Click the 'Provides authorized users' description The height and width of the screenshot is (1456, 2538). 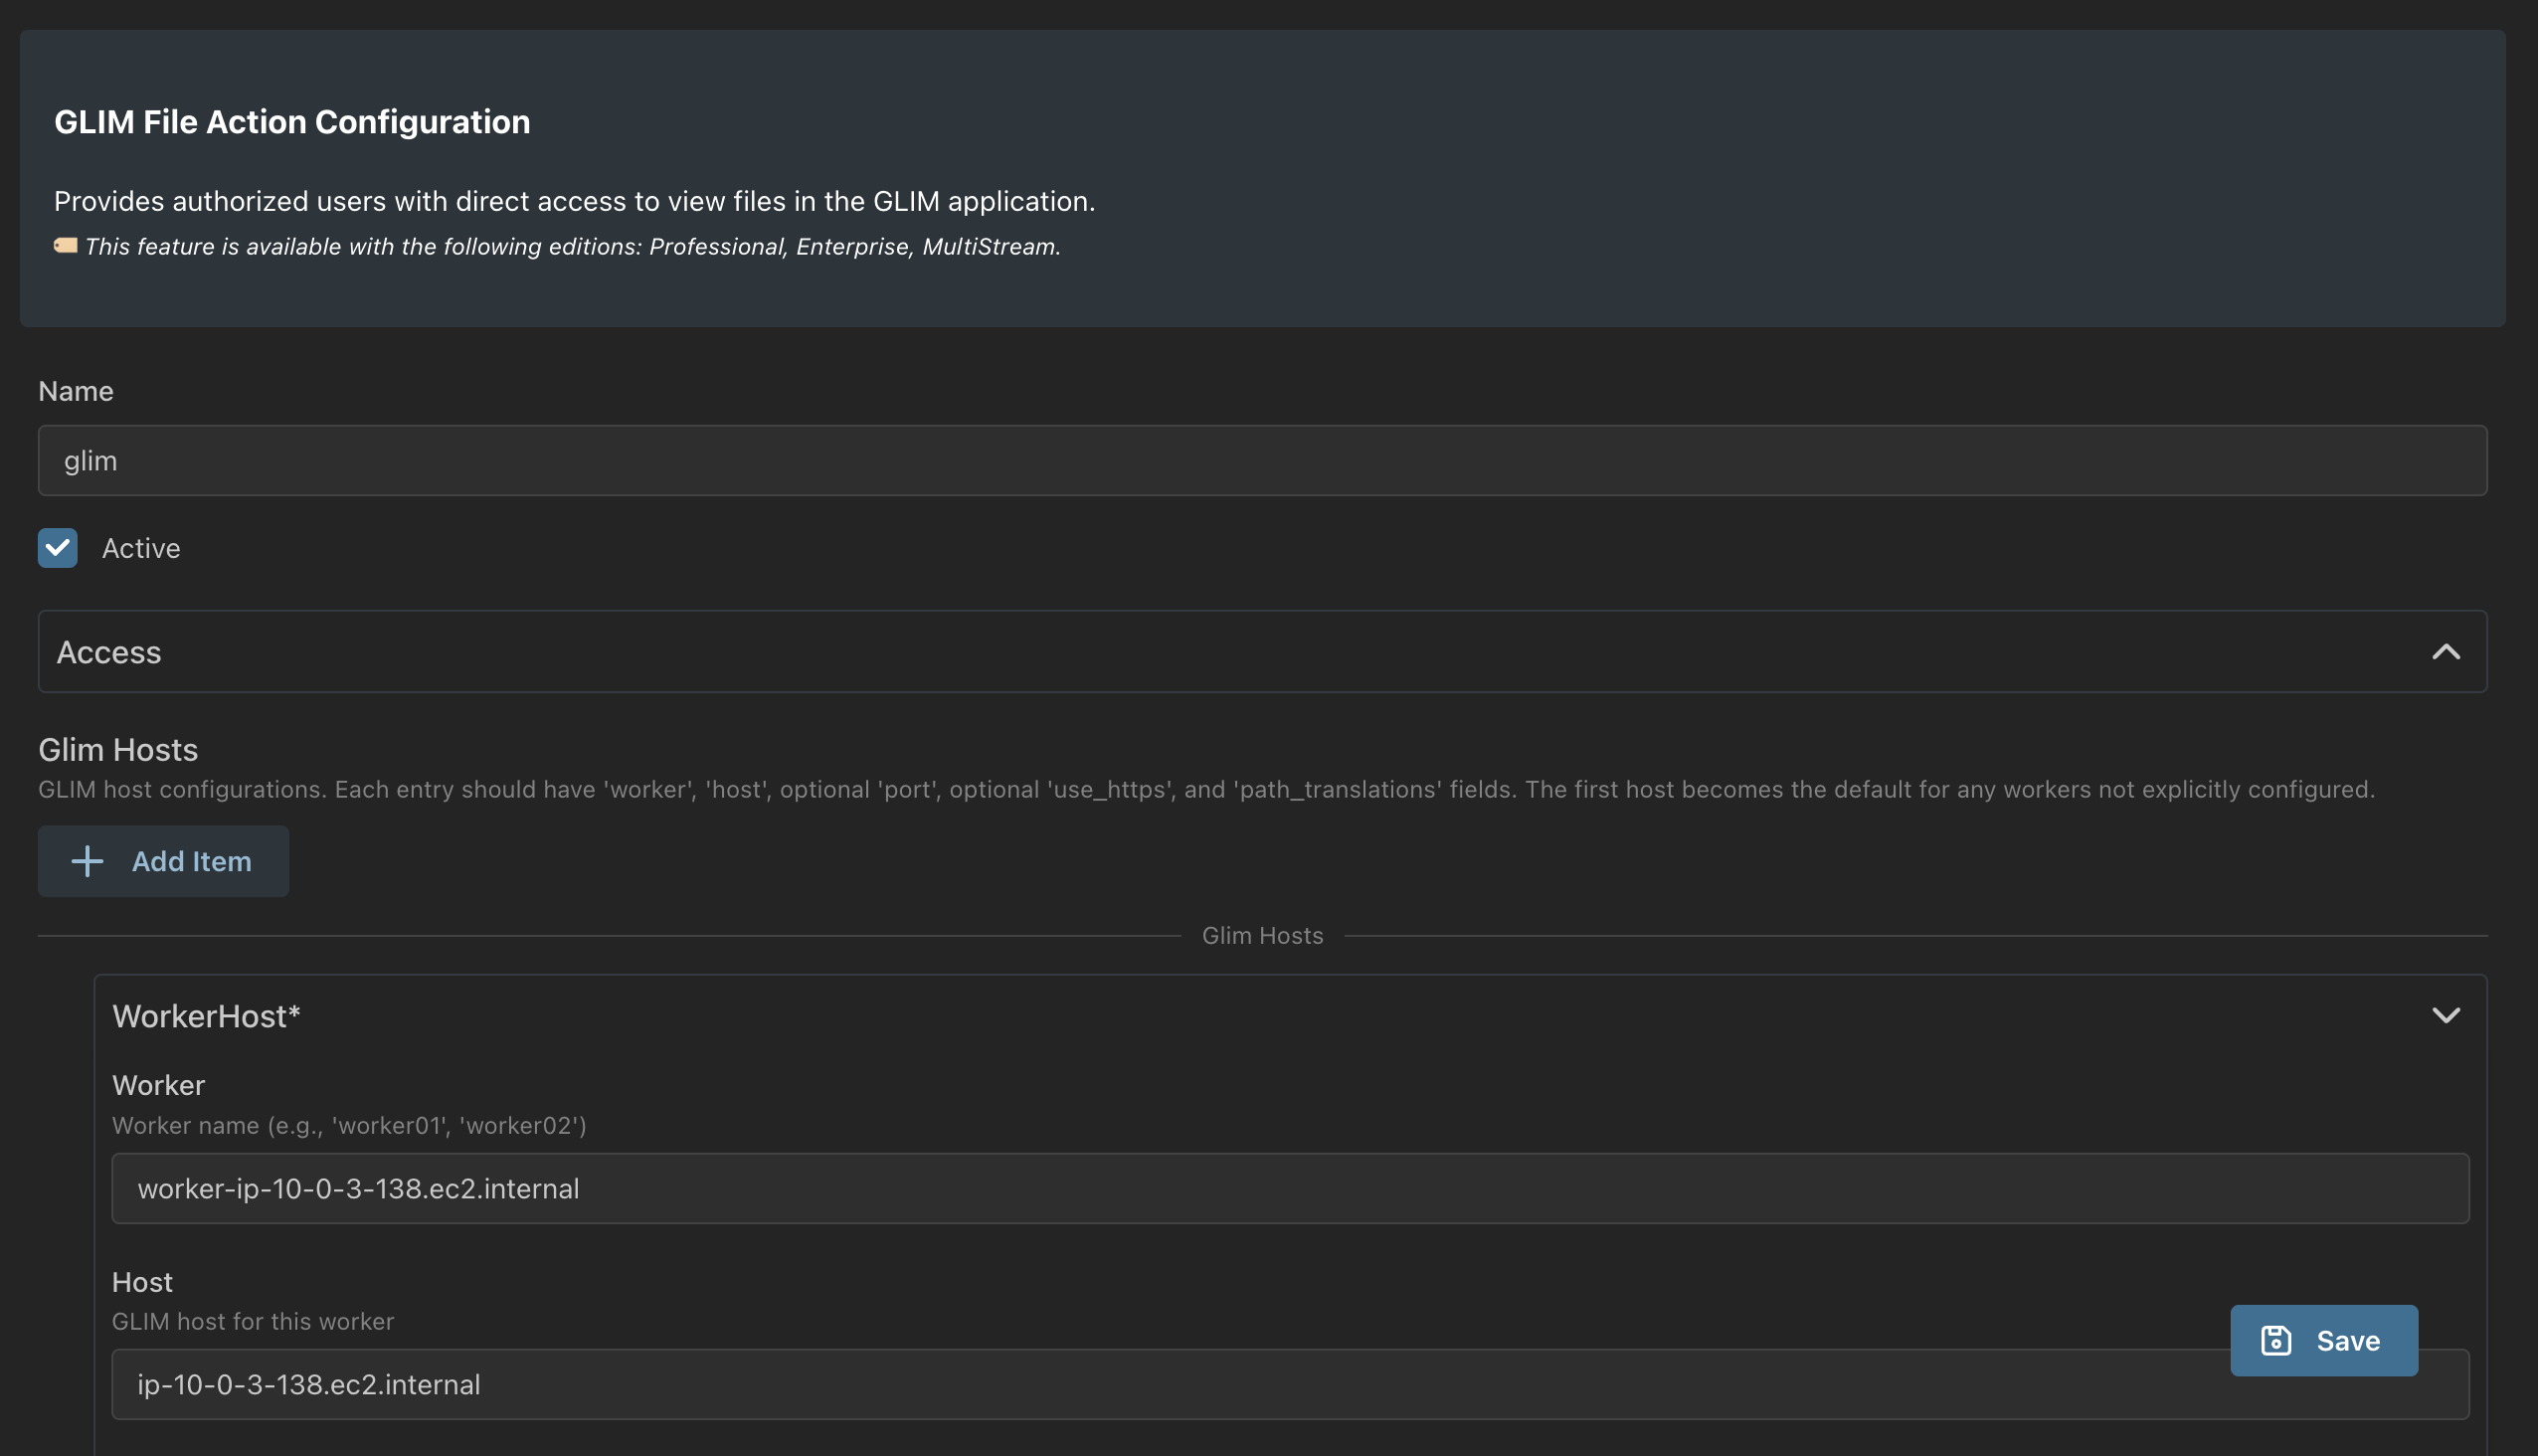[x=575, y=201]
